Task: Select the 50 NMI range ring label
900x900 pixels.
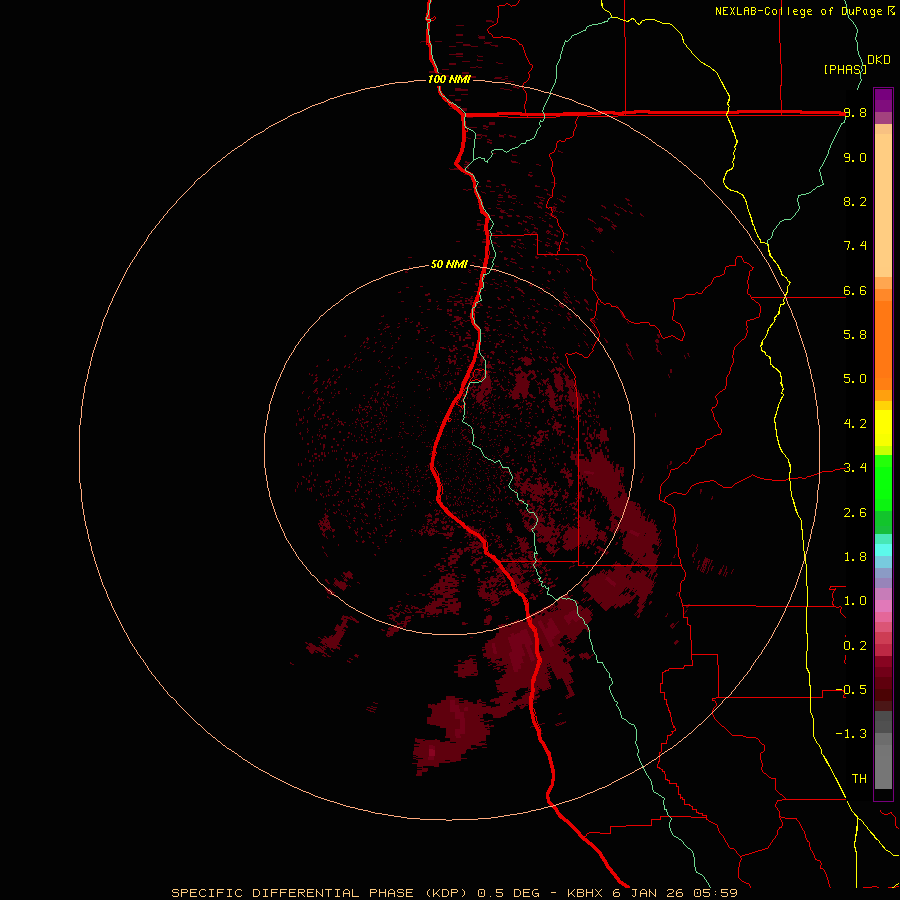Action: [x=449, y=264]
